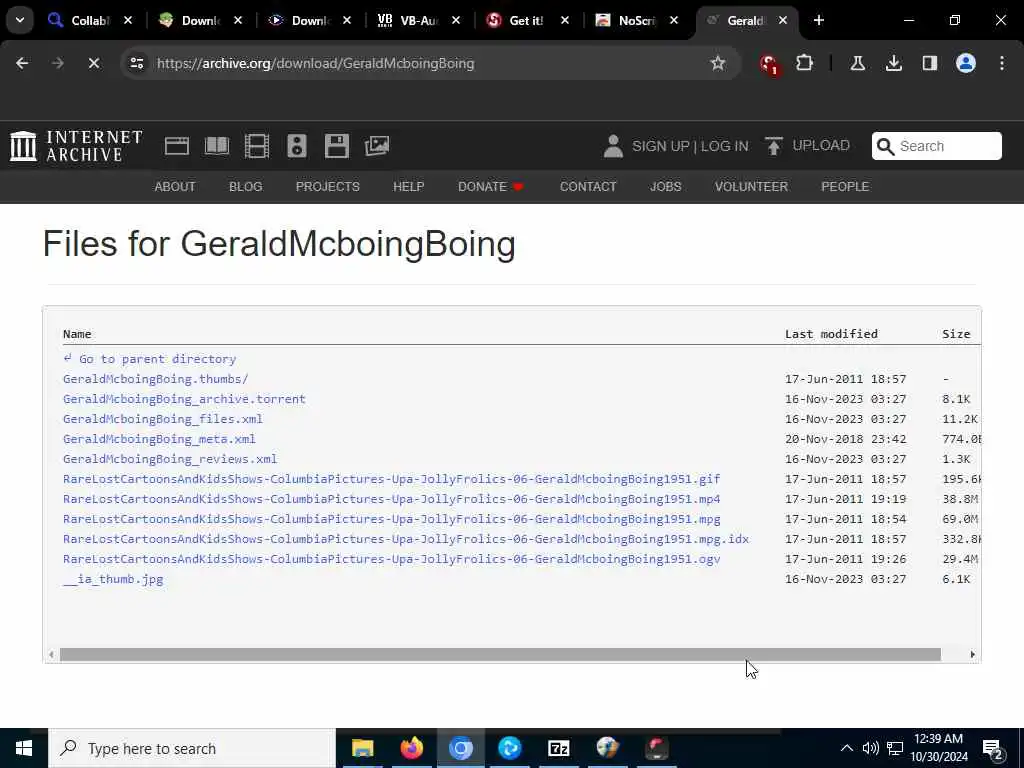View site information icon in address bar

coord(136,63)
